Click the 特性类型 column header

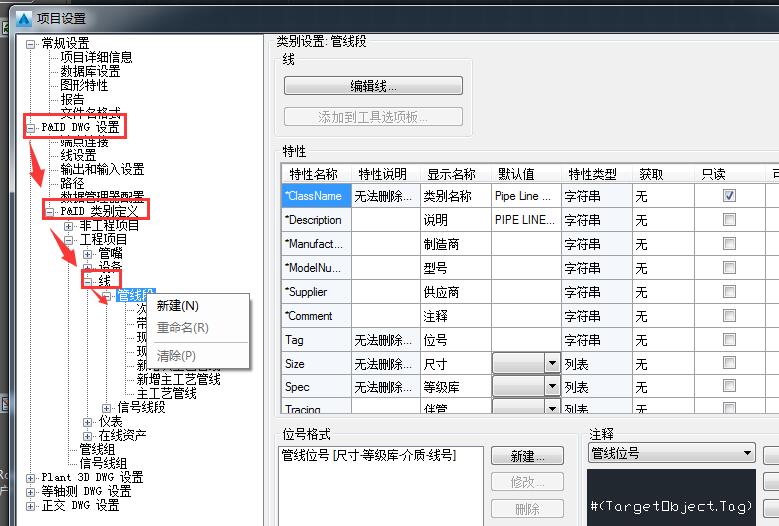click(597, 174)
